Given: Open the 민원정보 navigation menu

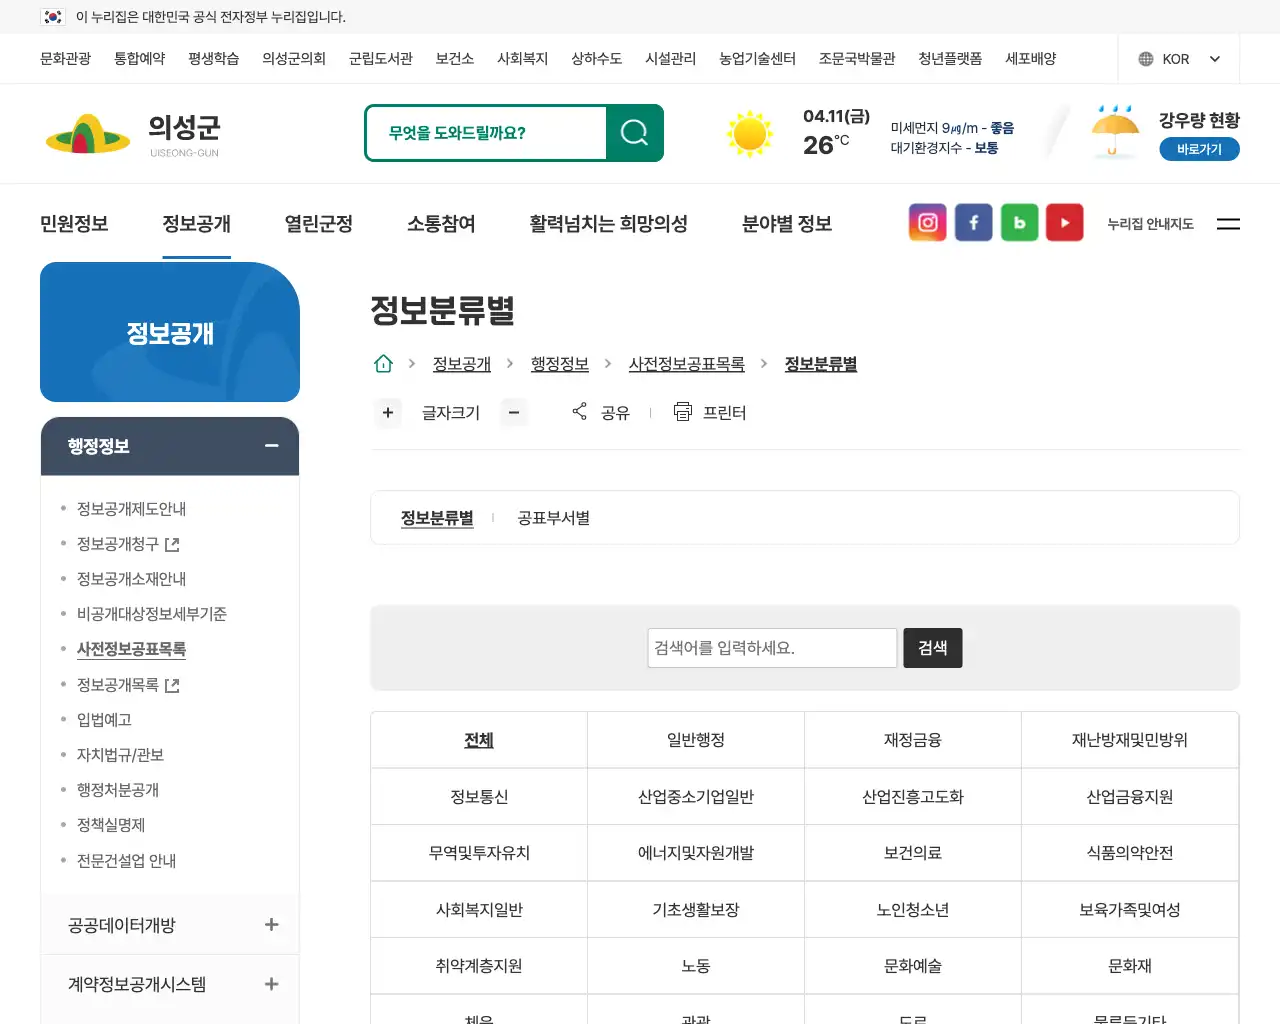Looking at the screenshot, I should 72,224.
